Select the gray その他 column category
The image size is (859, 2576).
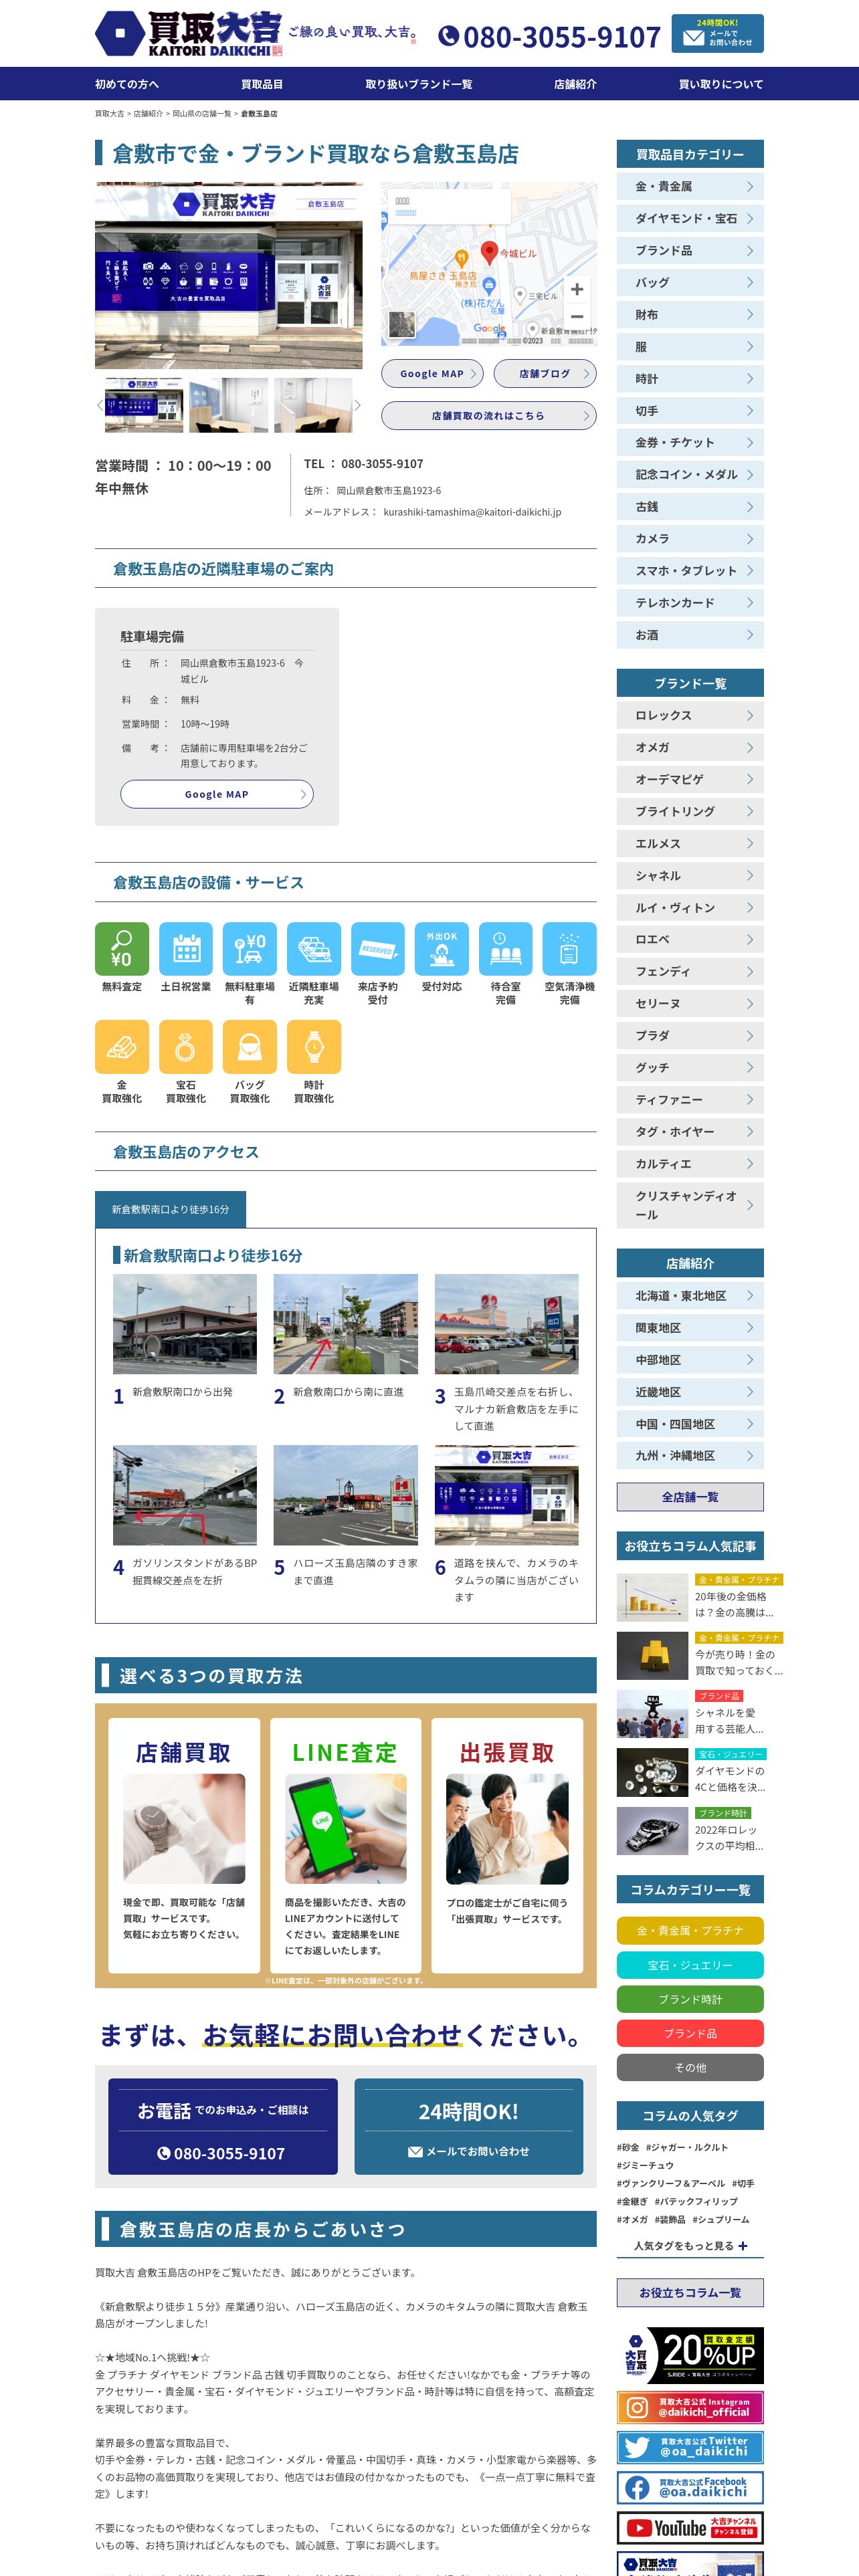[690, 2067]
